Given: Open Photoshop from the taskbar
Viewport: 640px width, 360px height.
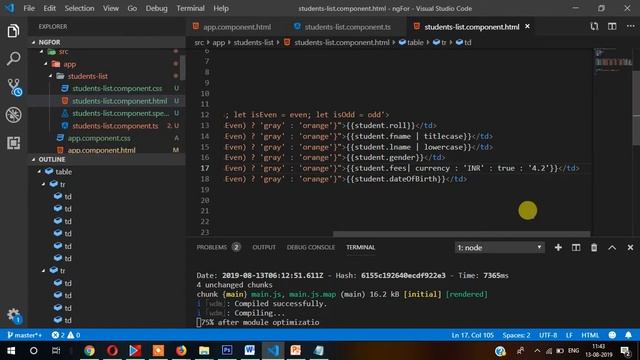Looking at the screenshot, I should (x=227, y=351).
